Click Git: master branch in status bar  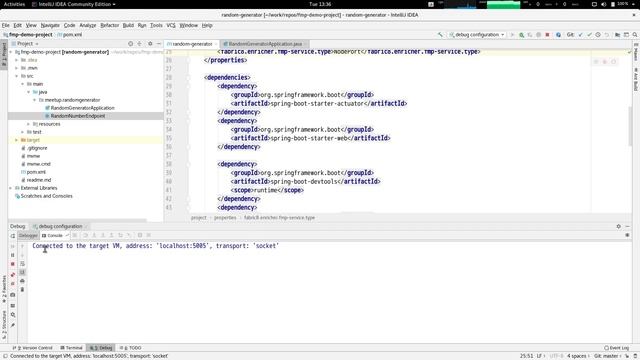(x=606, y=356)
